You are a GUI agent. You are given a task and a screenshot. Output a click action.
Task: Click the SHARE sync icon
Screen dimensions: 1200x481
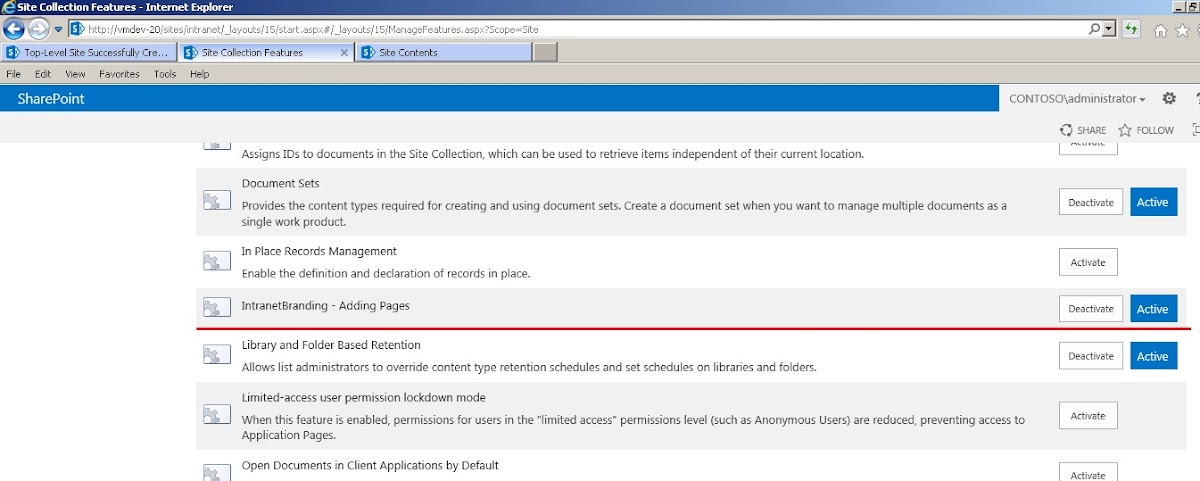tap(1066, 130)
